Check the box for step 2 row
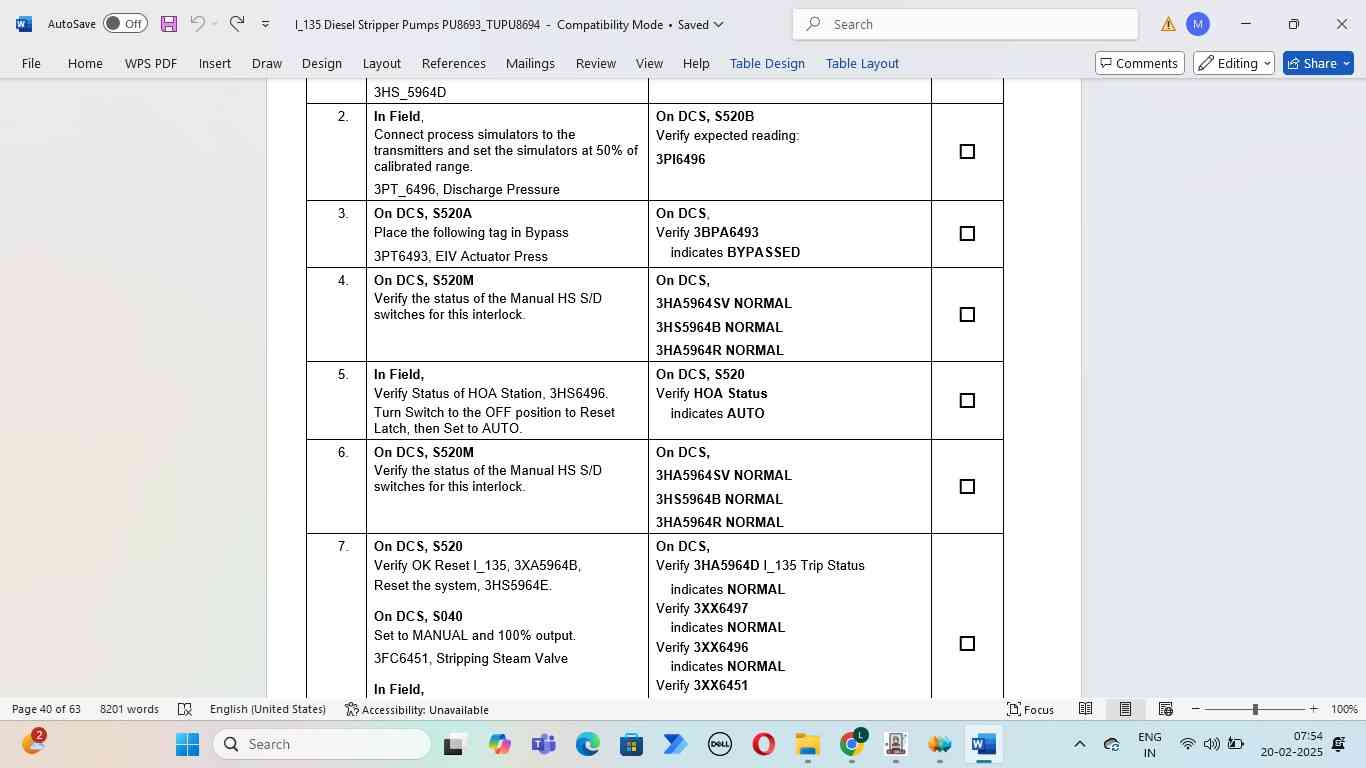 967,152
